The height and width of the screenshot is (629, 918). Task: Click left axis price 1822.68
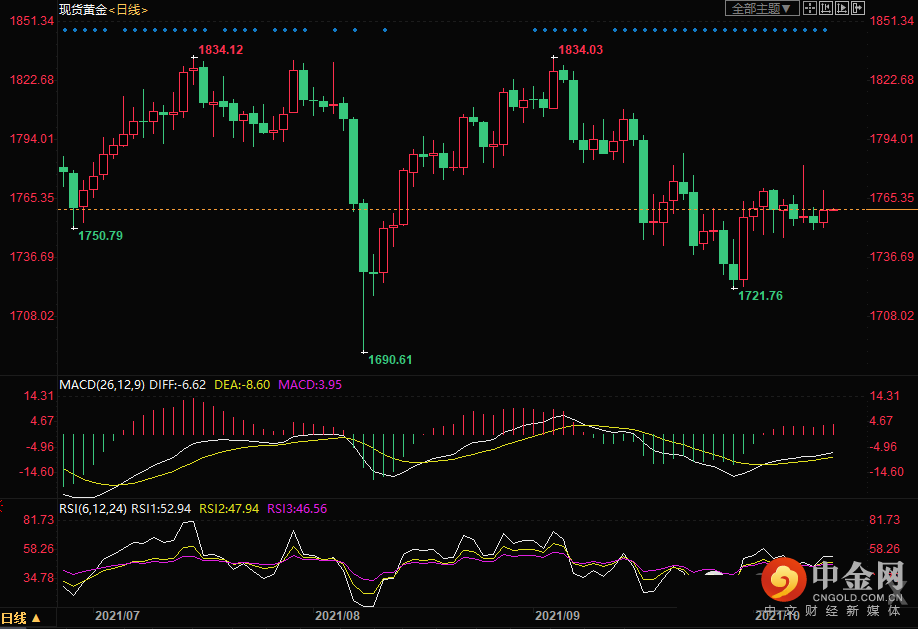click(32, 80)
